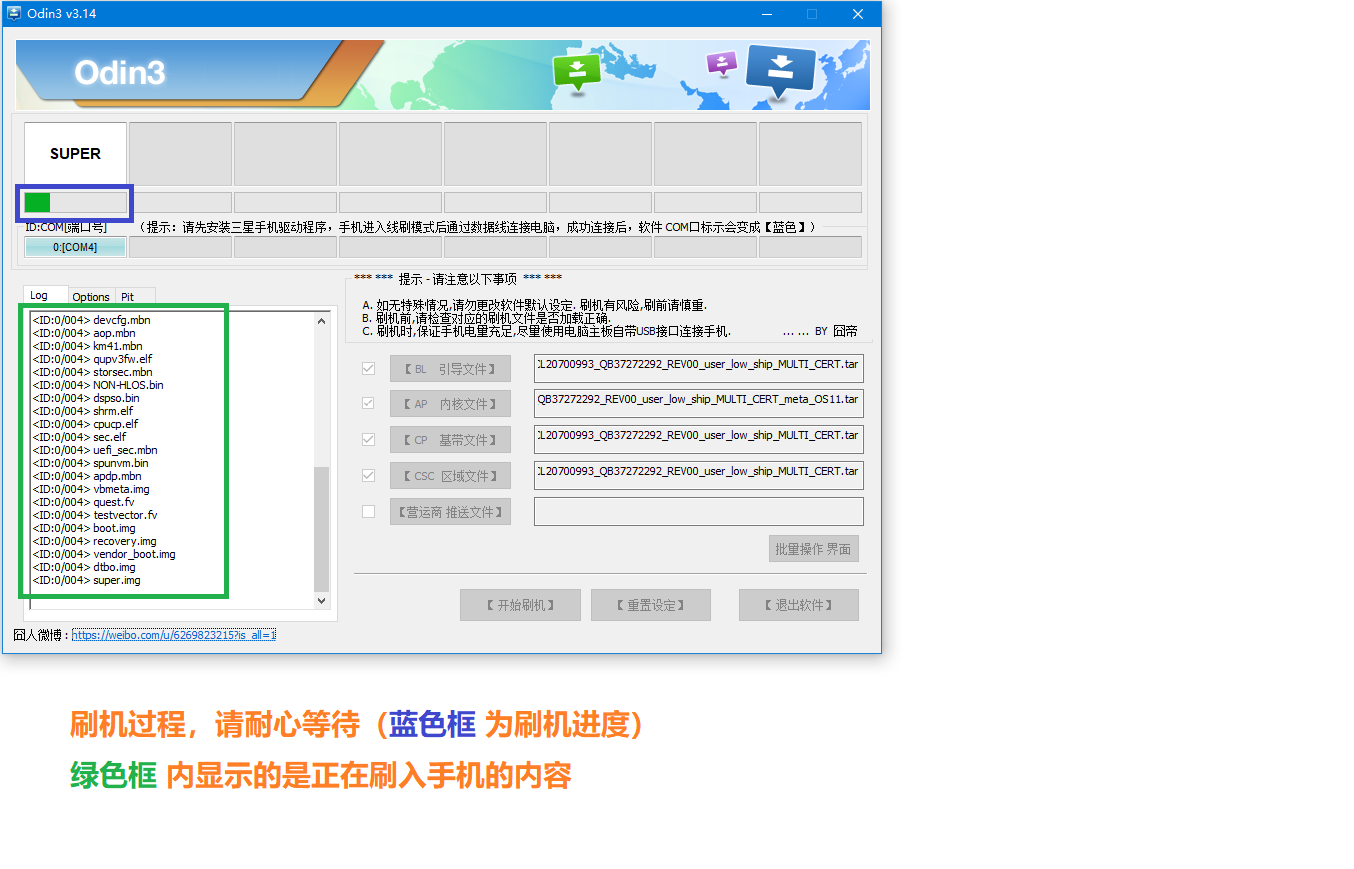This screenshot has width=1354, height=869.
Task: Select the uefi_sec.mbn log line
Action: coord(95,450)
